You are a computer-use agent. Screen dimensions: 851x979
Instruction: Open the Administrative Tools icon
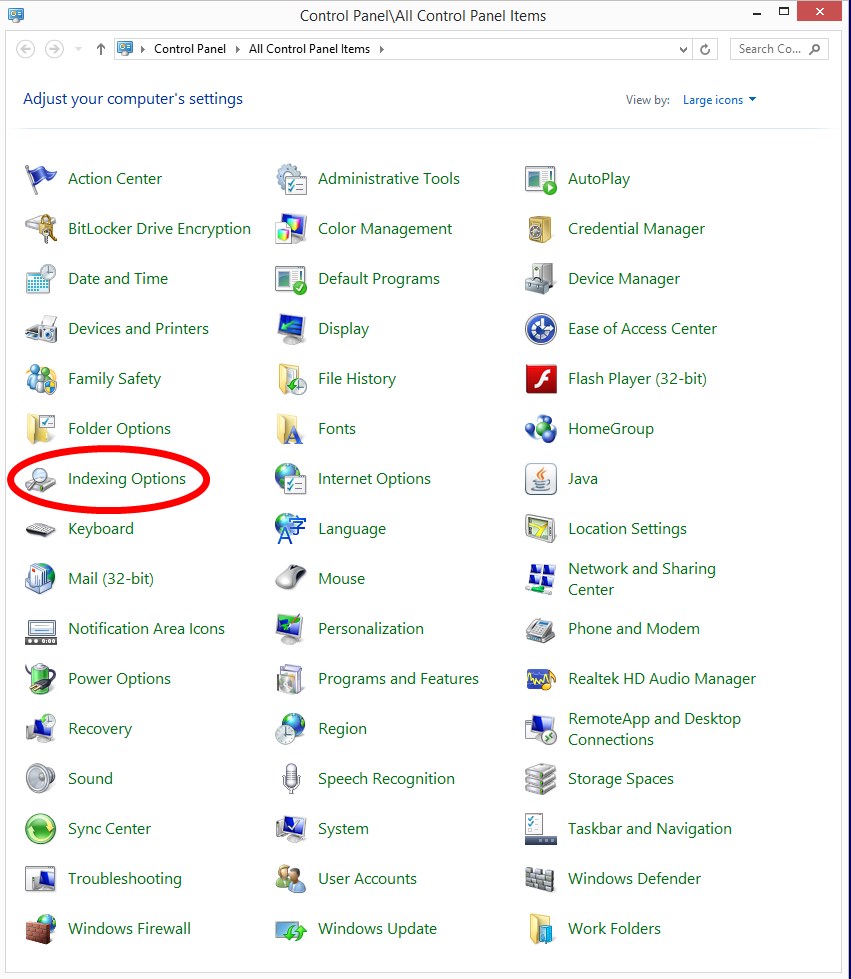[x=291, y=179]
